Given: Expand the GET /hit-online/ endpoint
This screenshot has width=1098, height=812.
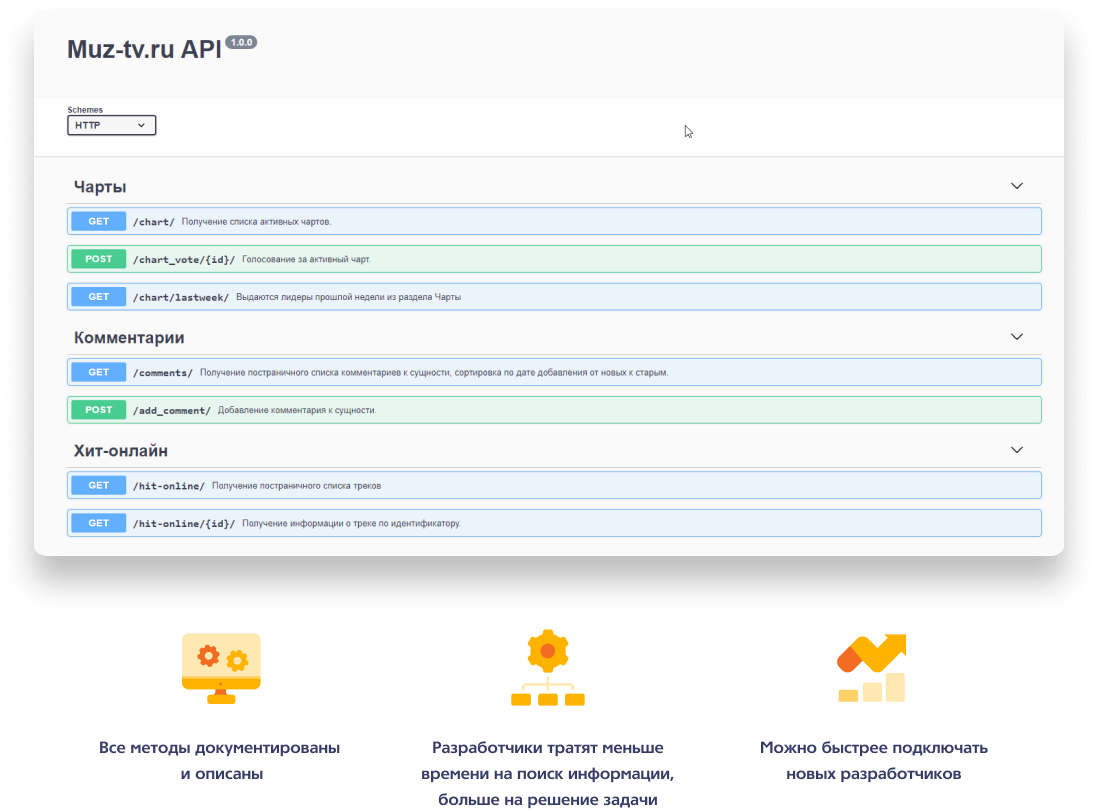Looking at the screenshot, I should (x=554, y=486).
